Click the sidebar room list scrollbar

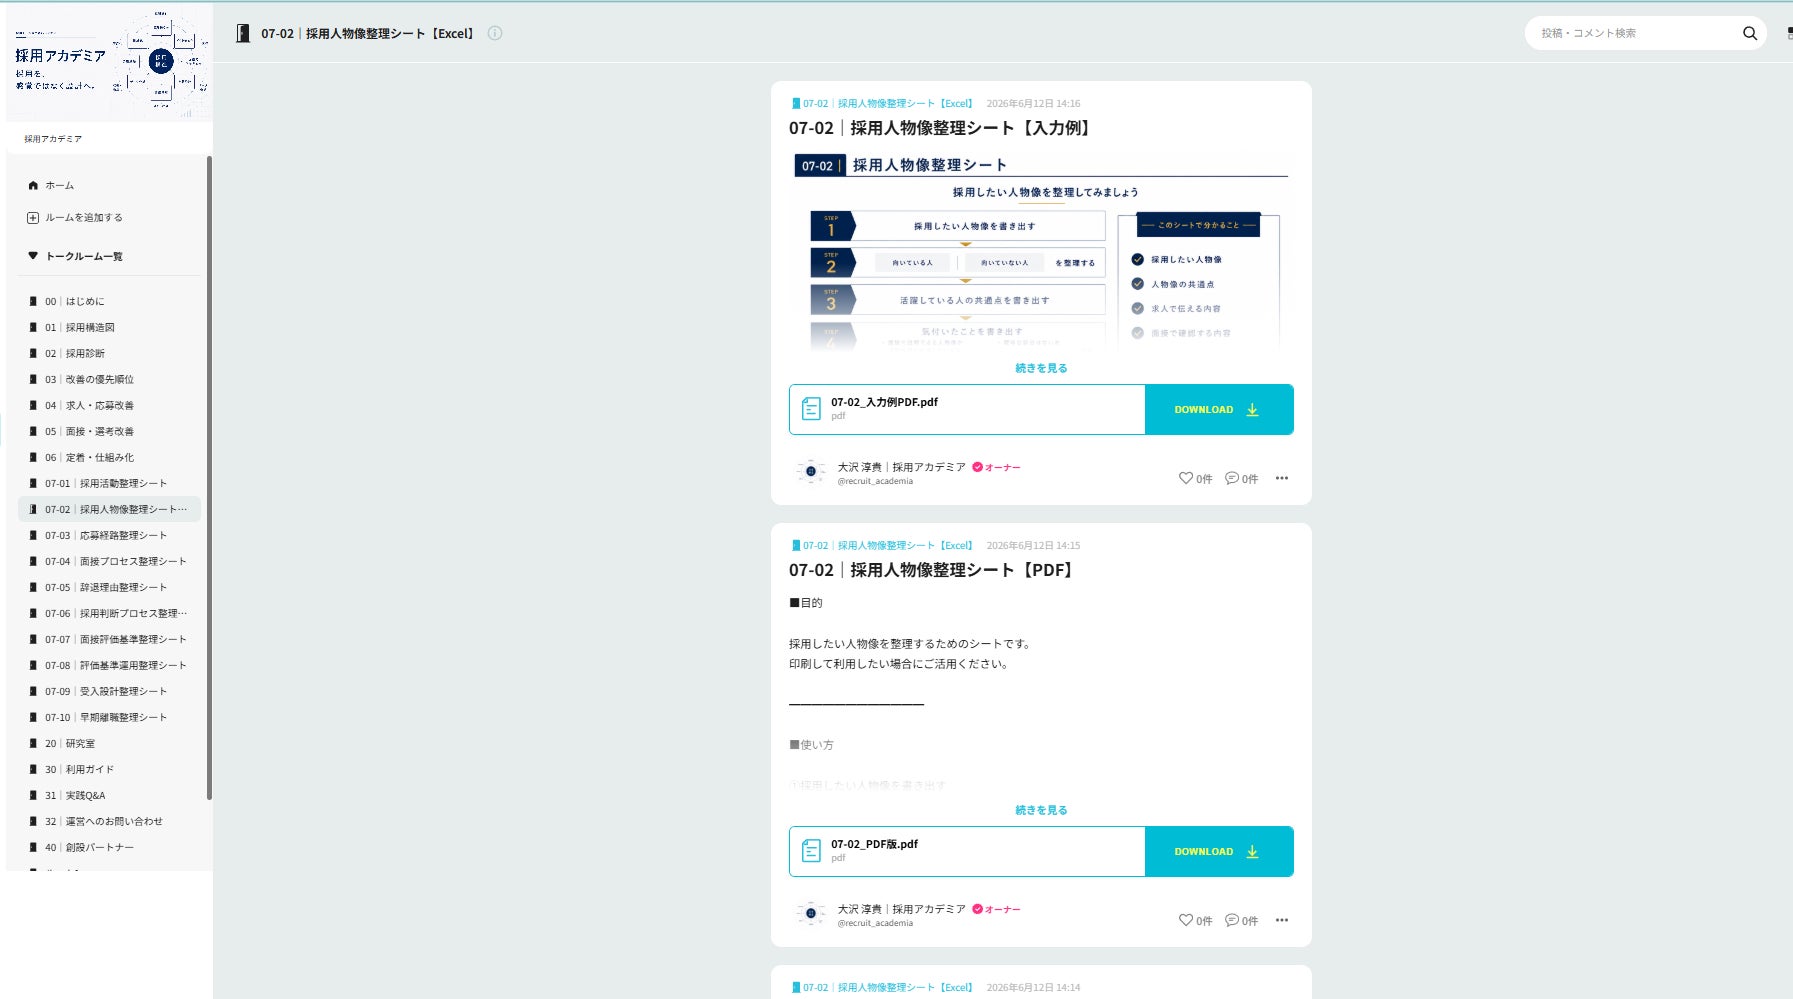pos(209,478)
